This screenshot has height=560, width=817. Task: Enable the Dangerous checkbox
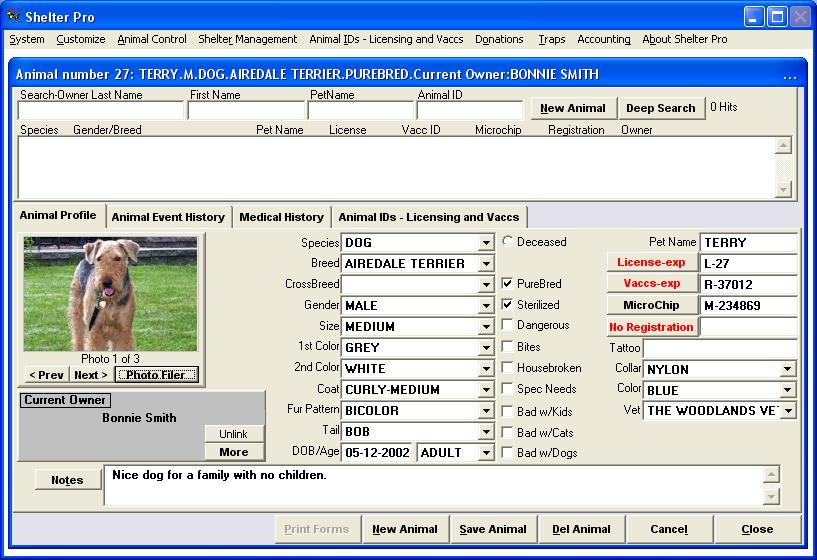click(507, 325)
